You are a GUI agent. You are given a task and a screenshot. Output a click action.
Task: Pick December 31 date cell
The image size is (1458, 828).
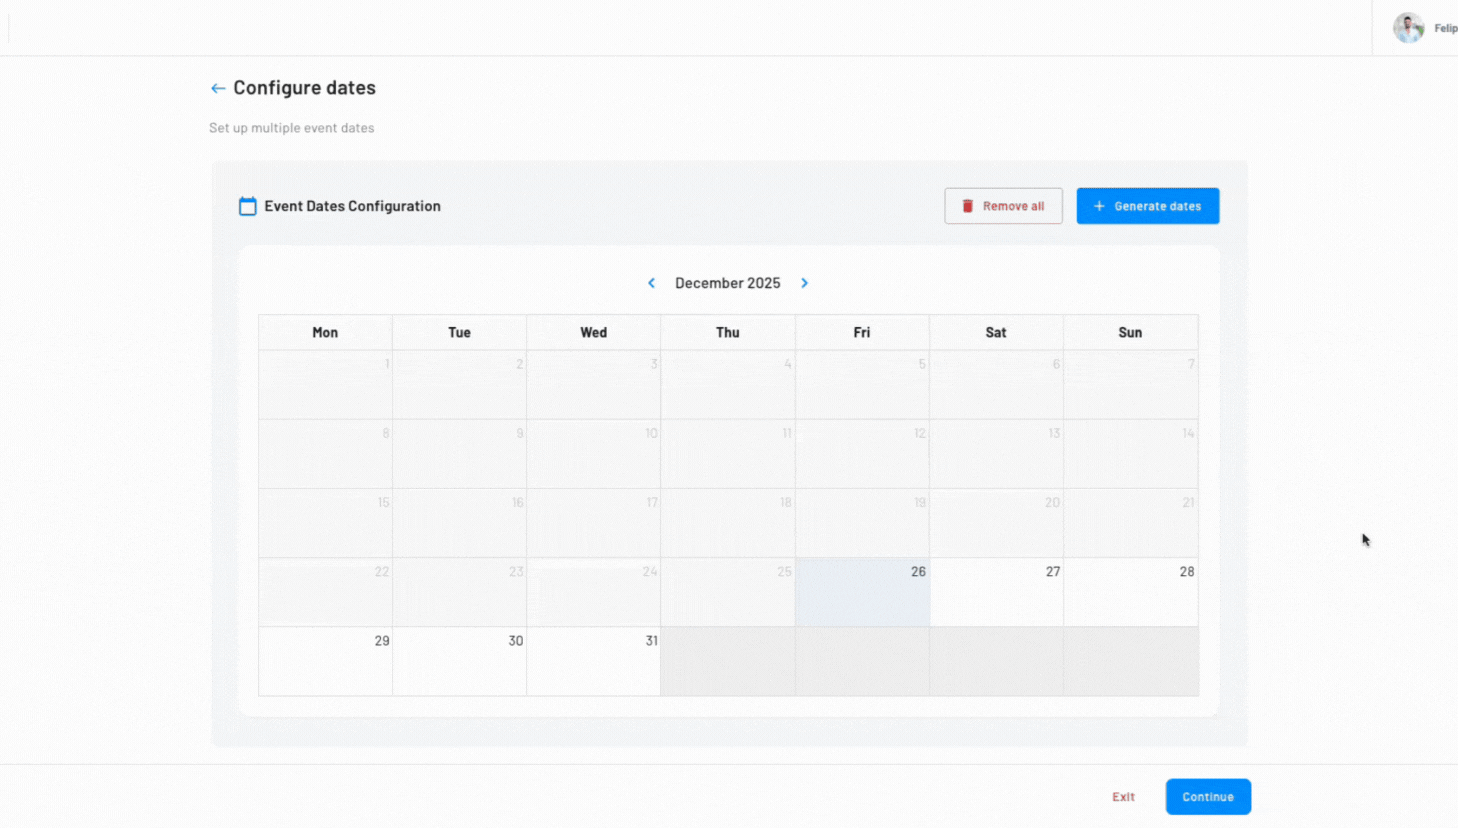pyautogui.click(x=593, y=661)
